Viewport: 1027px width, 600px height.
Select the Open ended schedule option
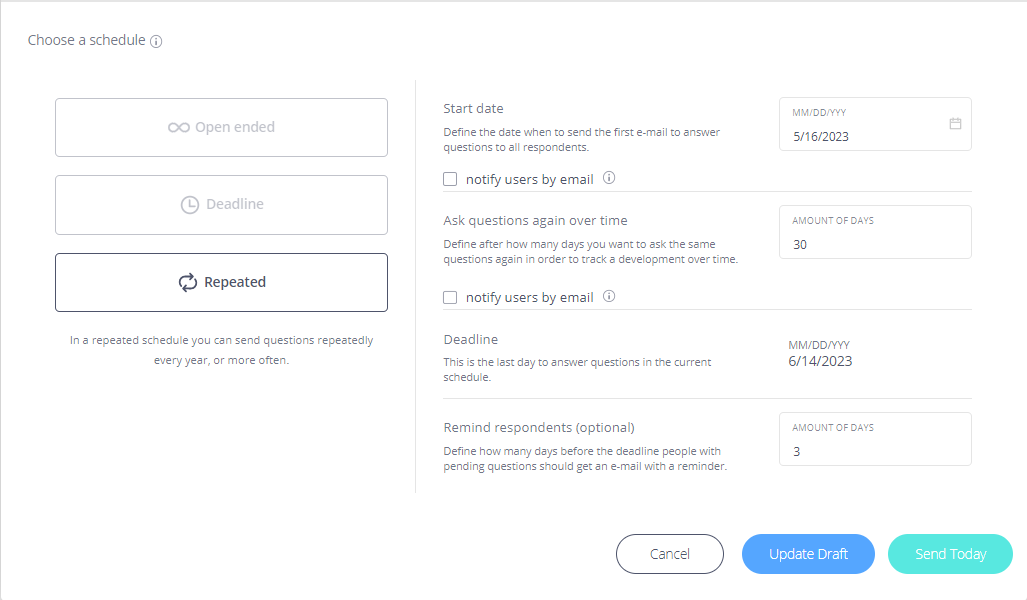pyautogui.click(x=221, y=128)
